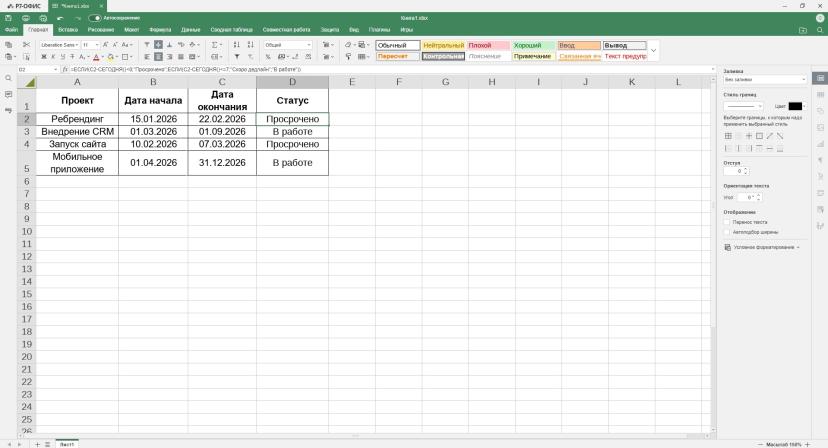Open the comments icon in left sidebar
The width and height of the screenshot is (828, 448).
coord(8,94)
